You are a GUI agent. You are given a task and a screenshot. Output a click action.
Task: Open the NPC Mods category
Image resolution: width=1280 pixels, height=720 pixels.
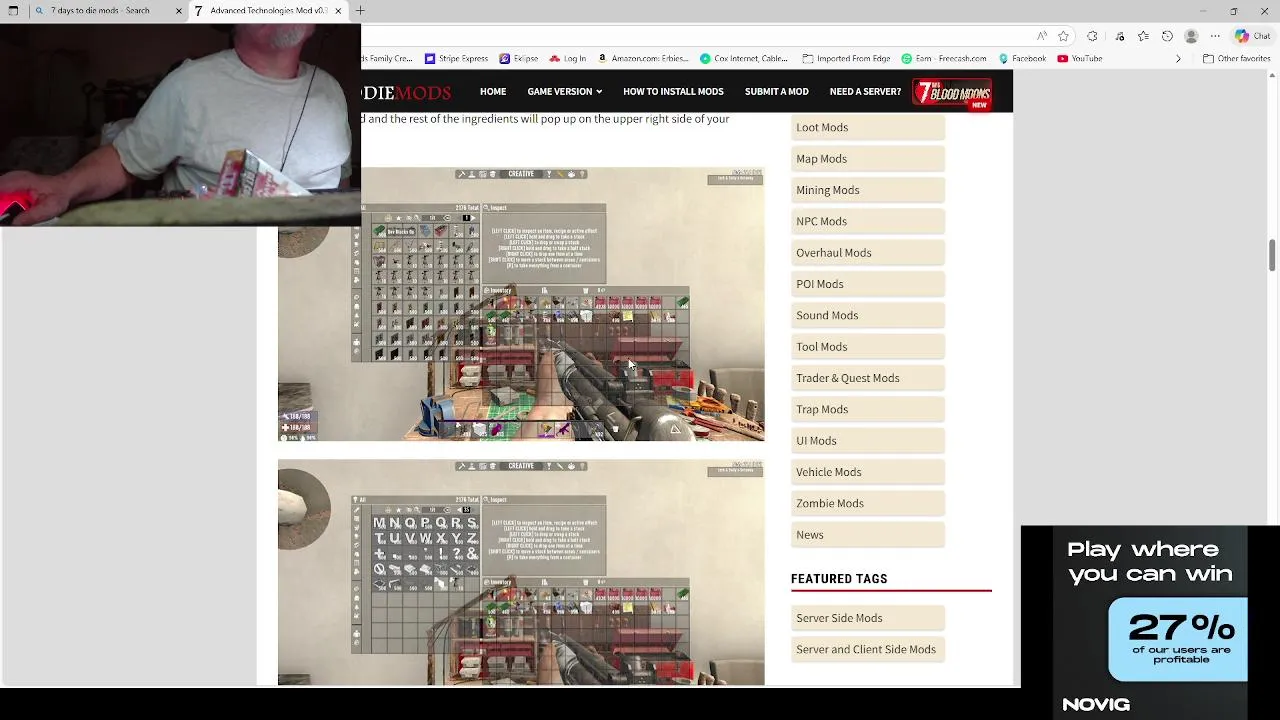[867, 221]
